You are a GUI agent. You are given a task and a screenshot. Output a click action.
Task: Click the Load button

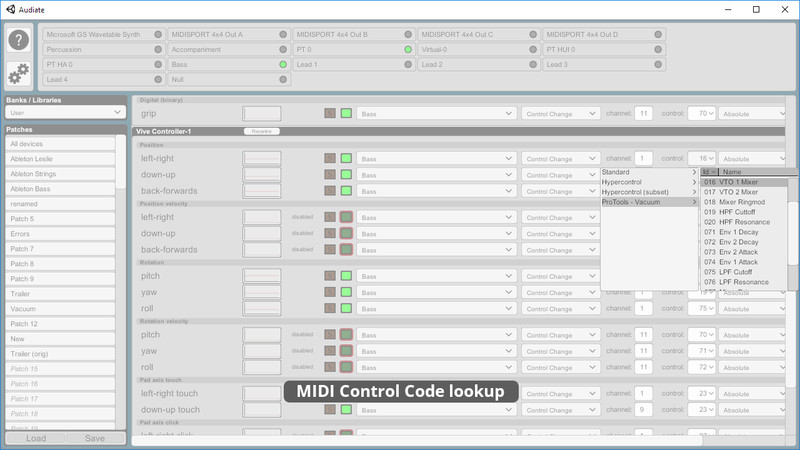point(36,438)
